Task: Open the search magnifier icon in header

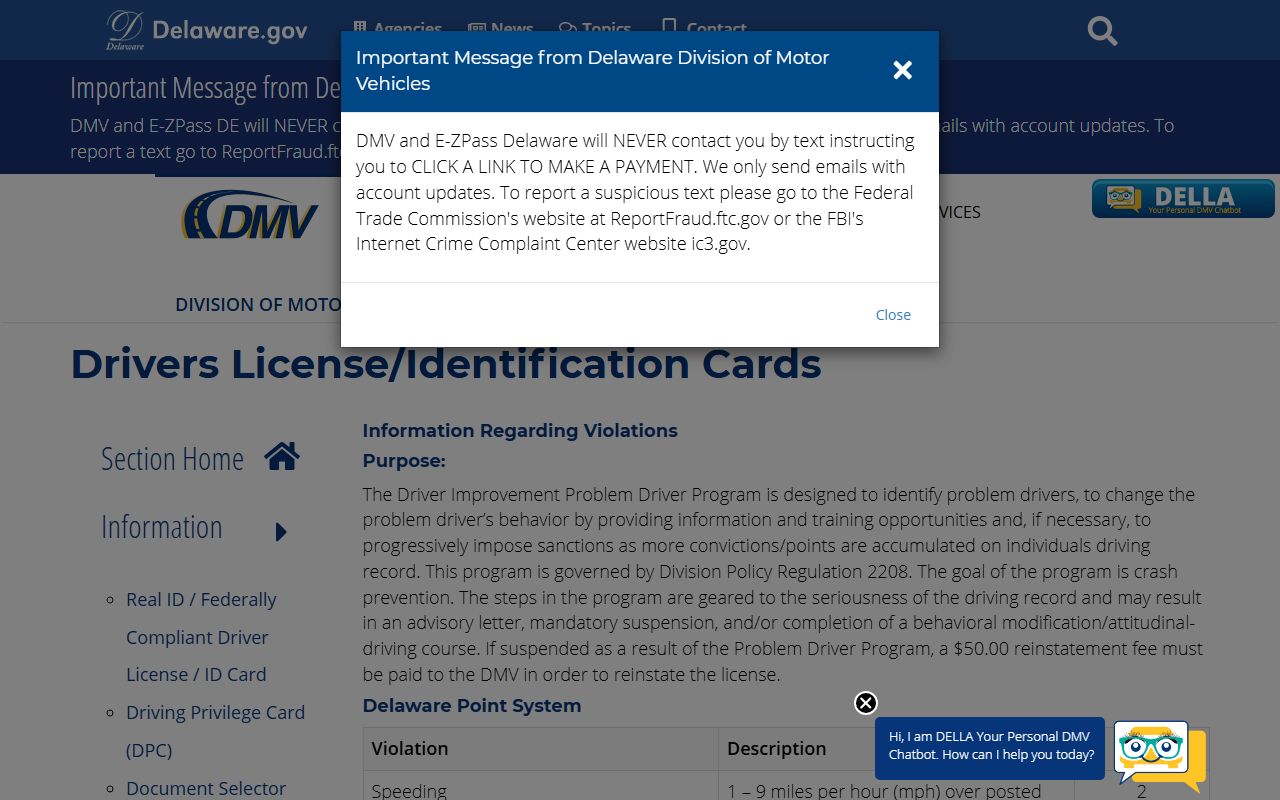Action: (1102, 31)
